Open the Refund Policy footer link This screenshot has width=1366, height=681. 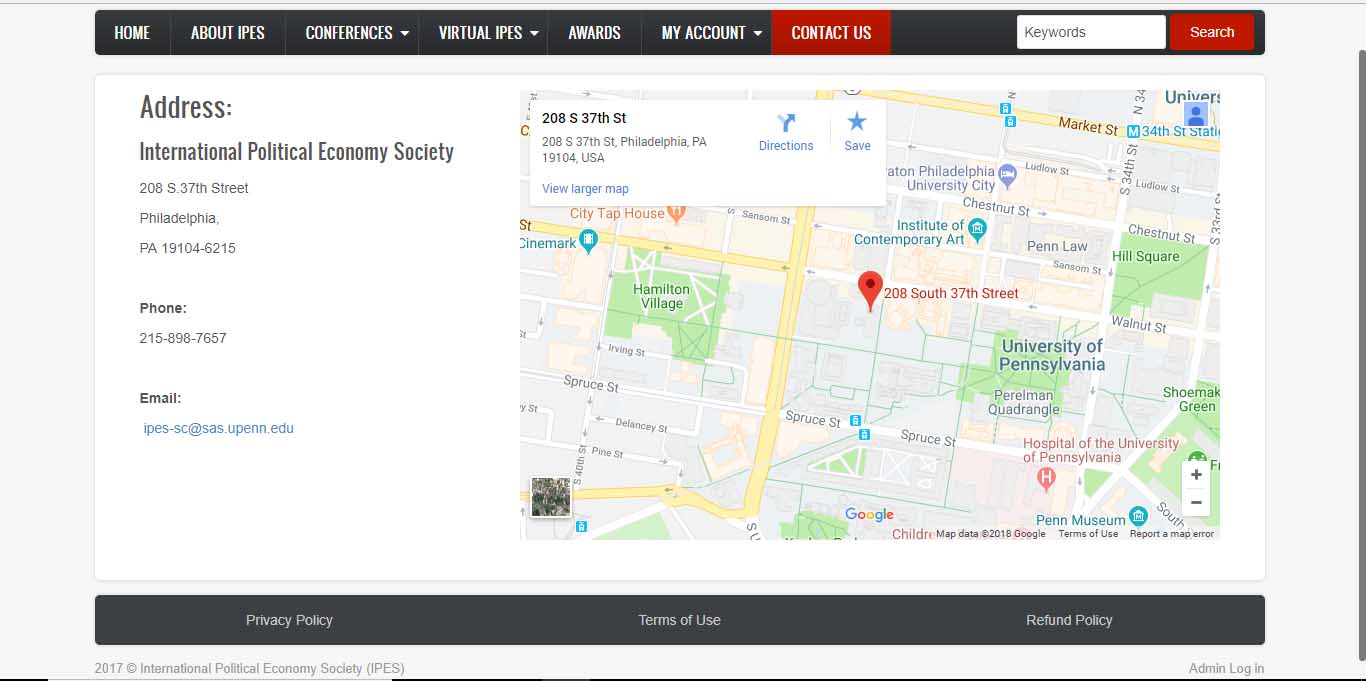(1069, 620)
